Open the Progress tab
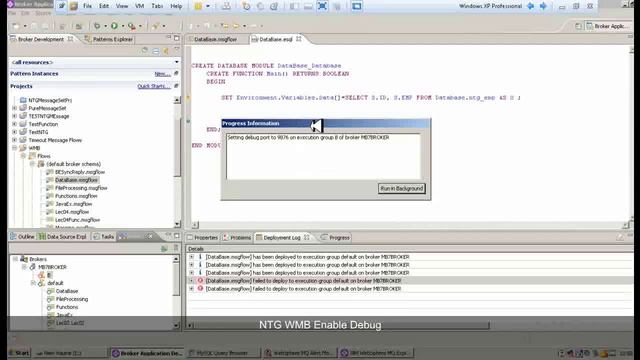 click(x=336, y=237)
